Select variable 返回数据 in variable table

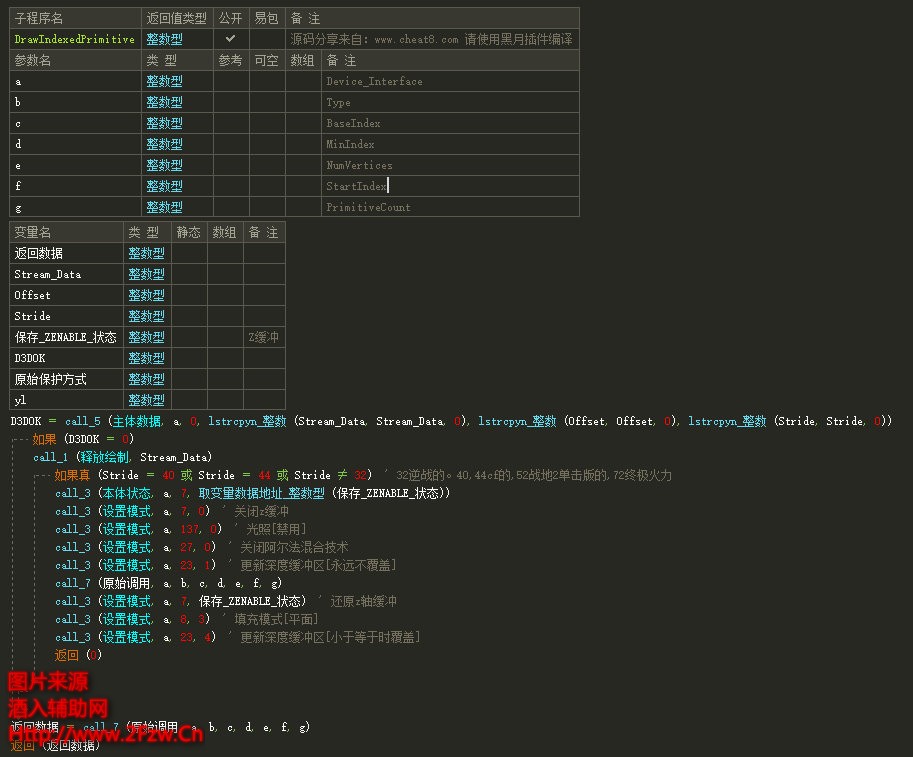click(38, 253)
